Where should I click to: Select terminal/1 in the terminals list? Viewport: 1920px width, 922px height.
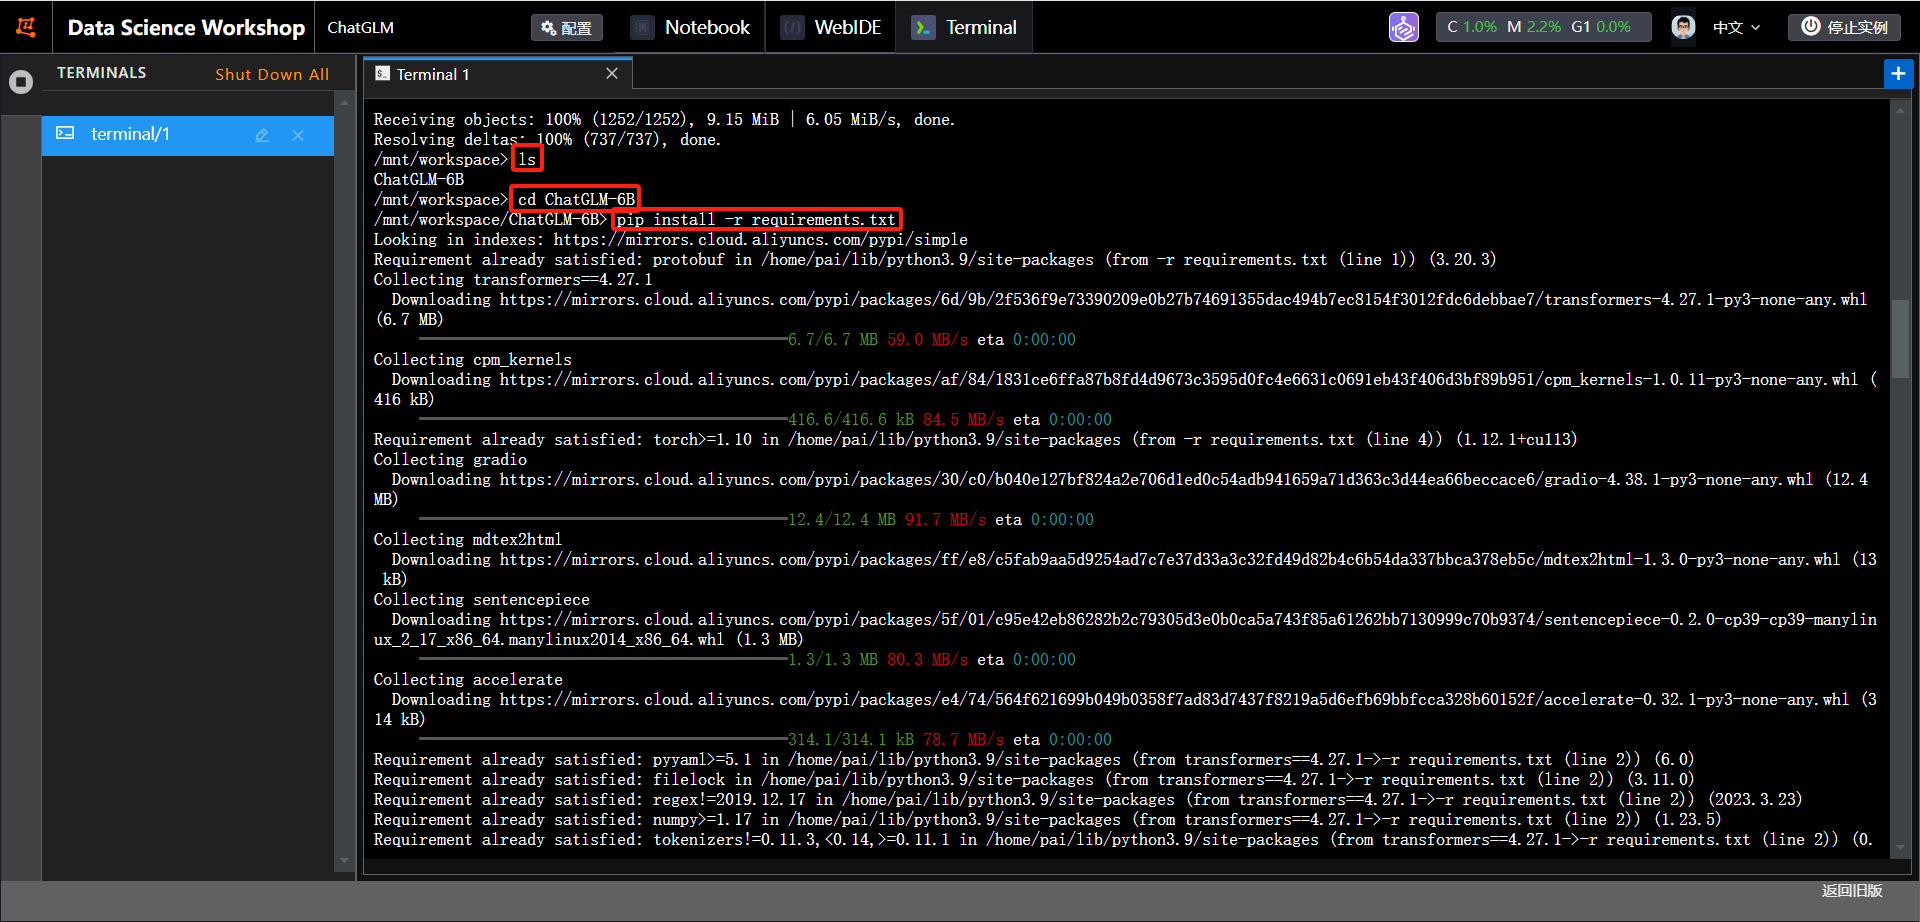[188, 135]
